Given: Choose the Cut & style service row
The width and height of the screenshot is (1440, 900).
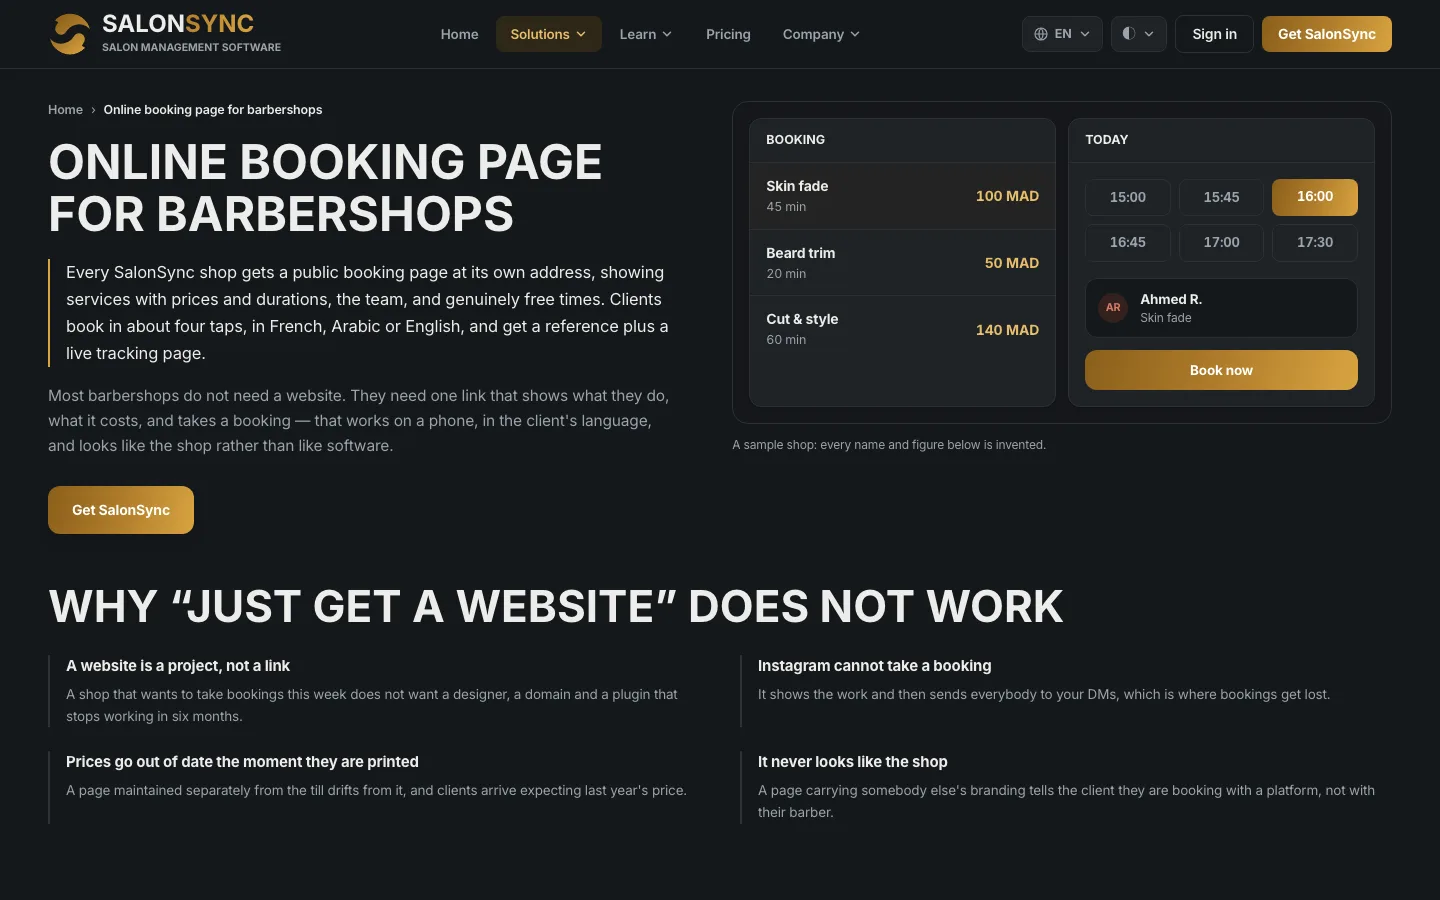Looking at the screenshot, I should pyautogui.click(x=902, y=329).
